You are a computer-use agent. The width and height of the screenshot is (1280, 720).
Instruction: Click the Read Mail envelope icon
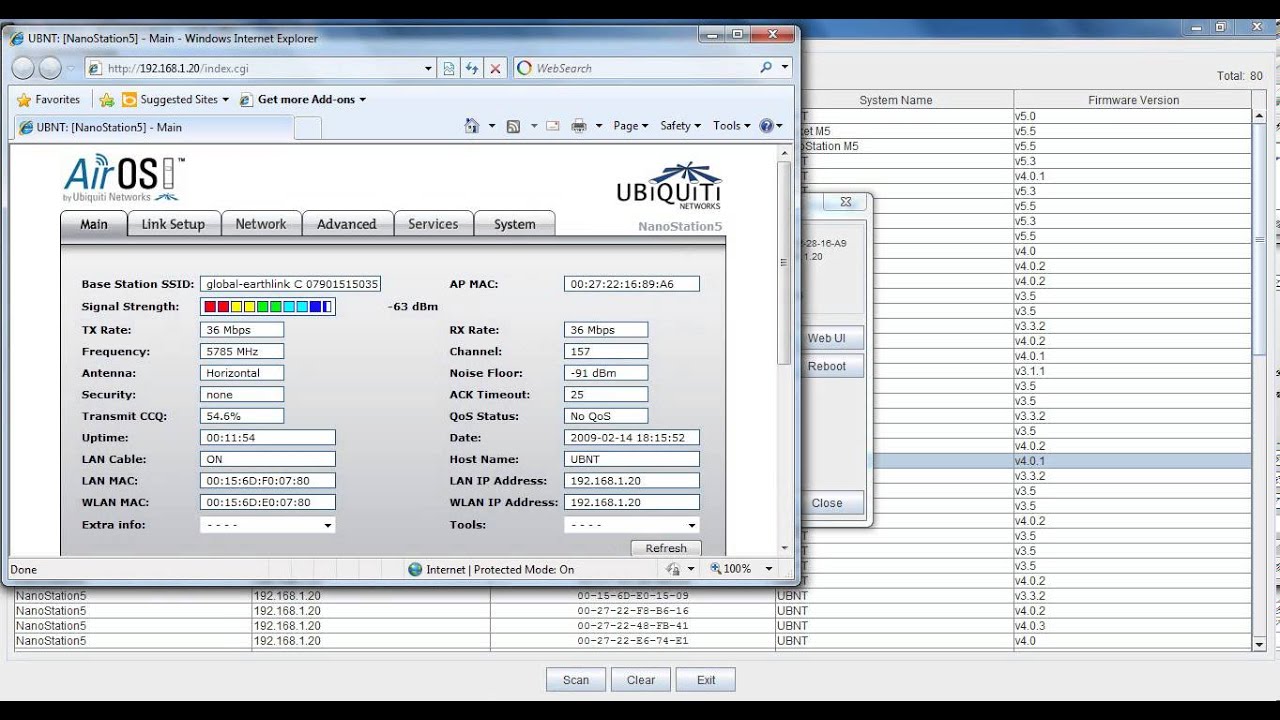pos(552,126)
